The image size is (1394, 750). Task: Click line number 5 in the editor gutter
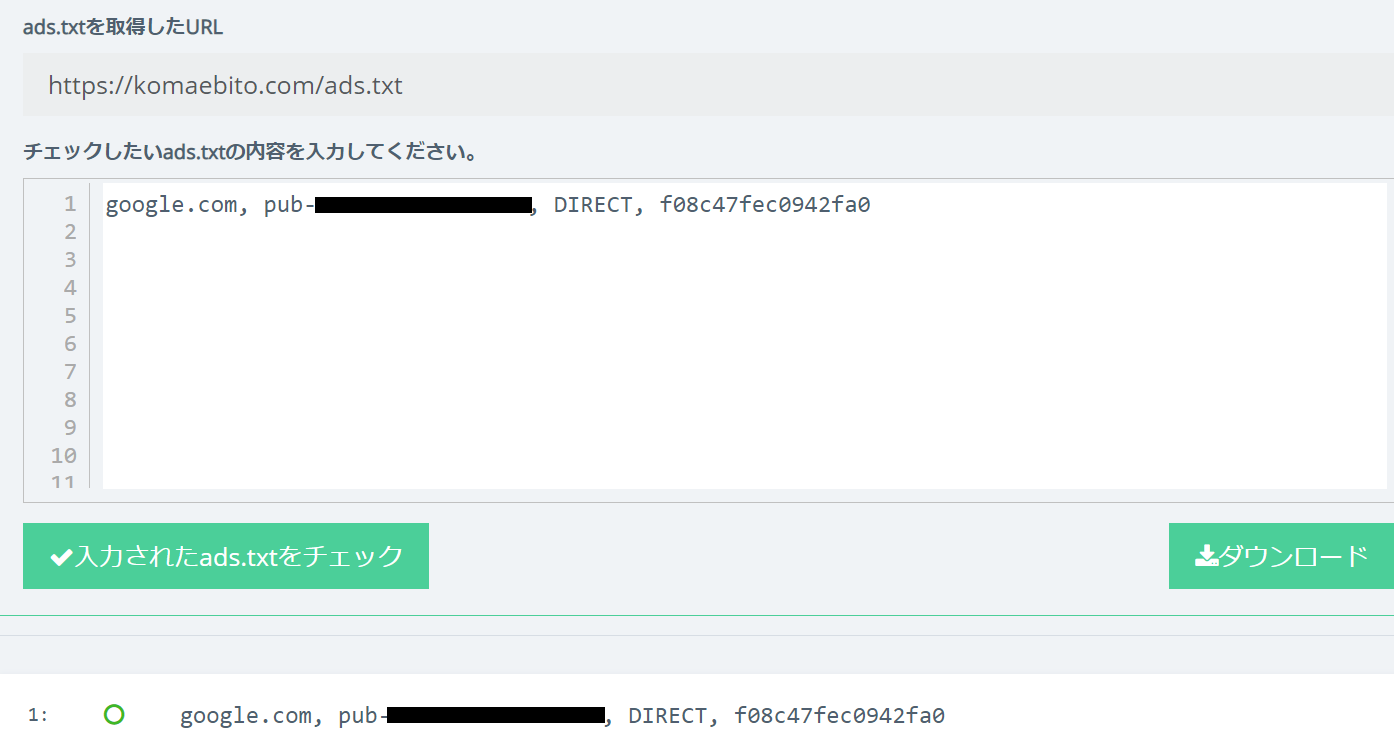coord(69,316)
